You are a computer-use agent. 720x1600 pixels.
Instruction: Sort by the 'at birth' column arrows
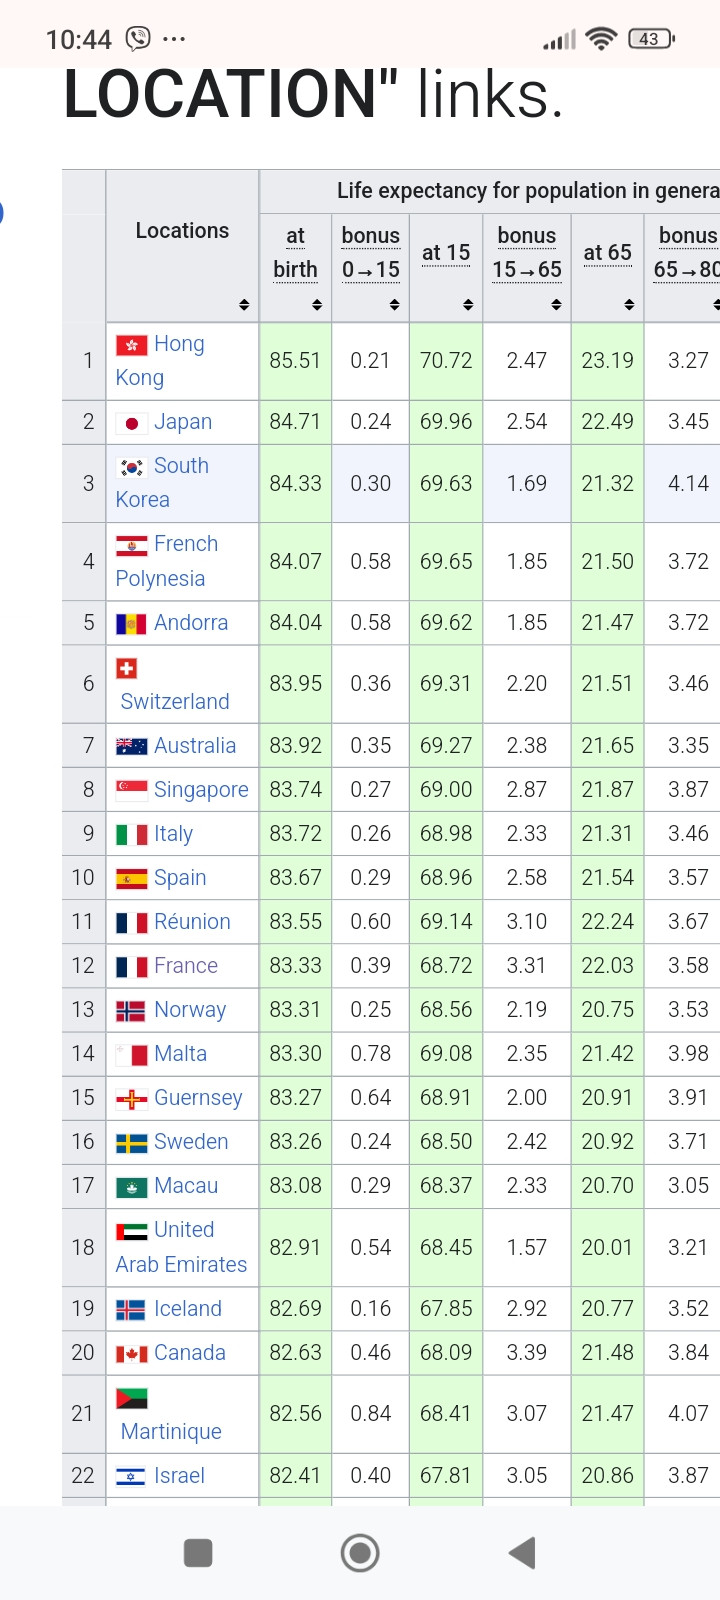317,304
